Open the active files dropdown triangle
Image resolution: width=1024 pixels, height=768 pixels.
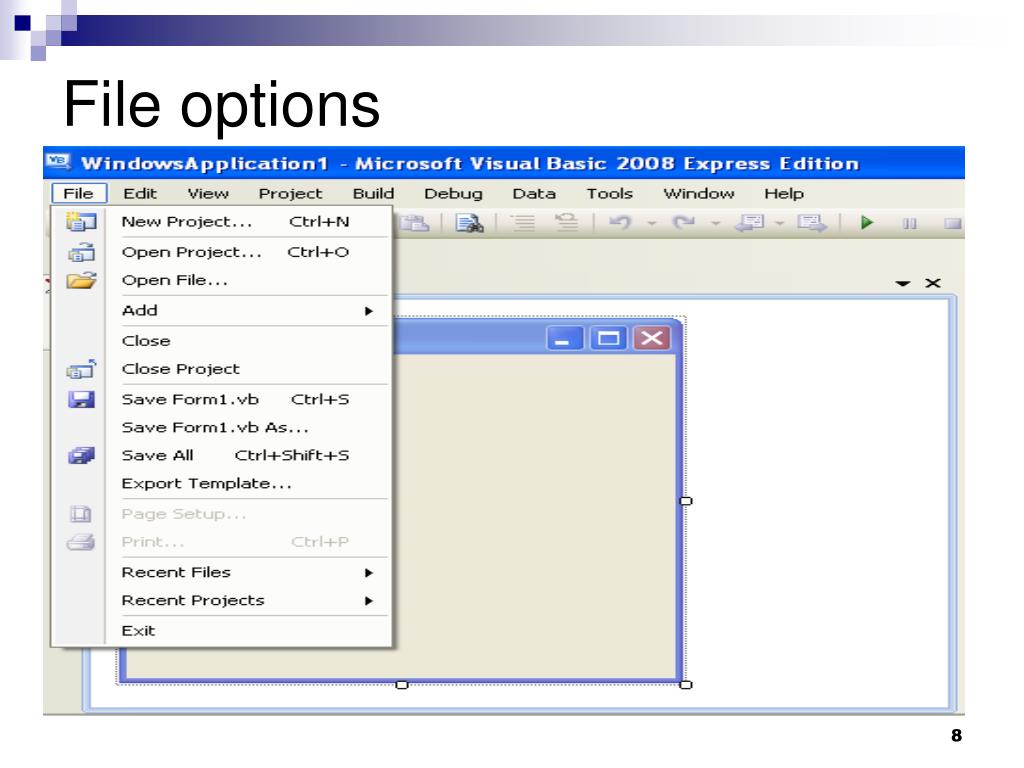[903, 283]
